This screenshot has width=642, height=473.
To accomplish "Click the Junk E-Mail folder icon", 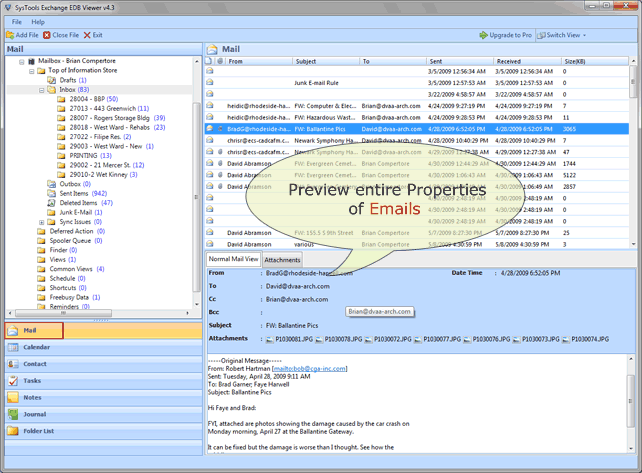I will 52,212.
